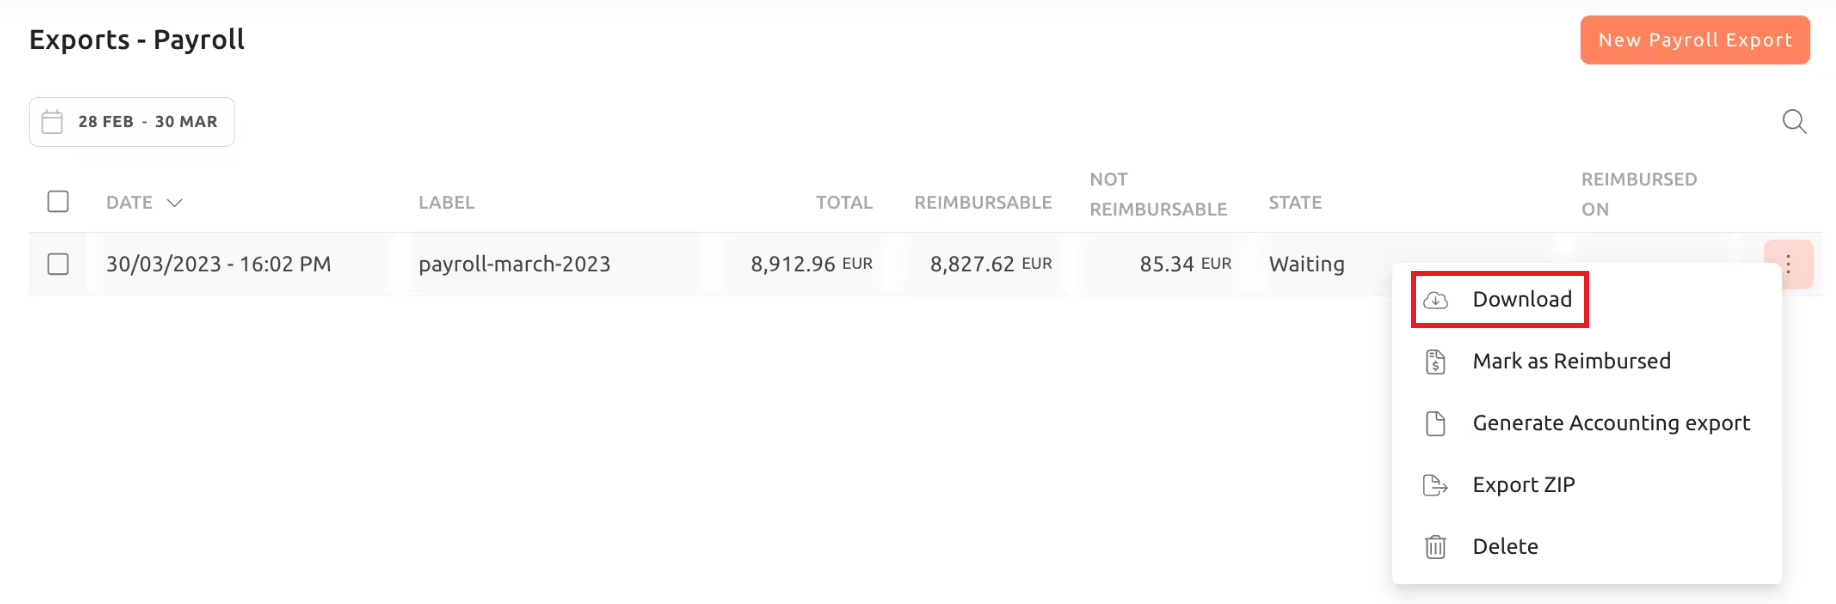
Task: Click the three-dot row actions icon
Action: pos(1788,264)
